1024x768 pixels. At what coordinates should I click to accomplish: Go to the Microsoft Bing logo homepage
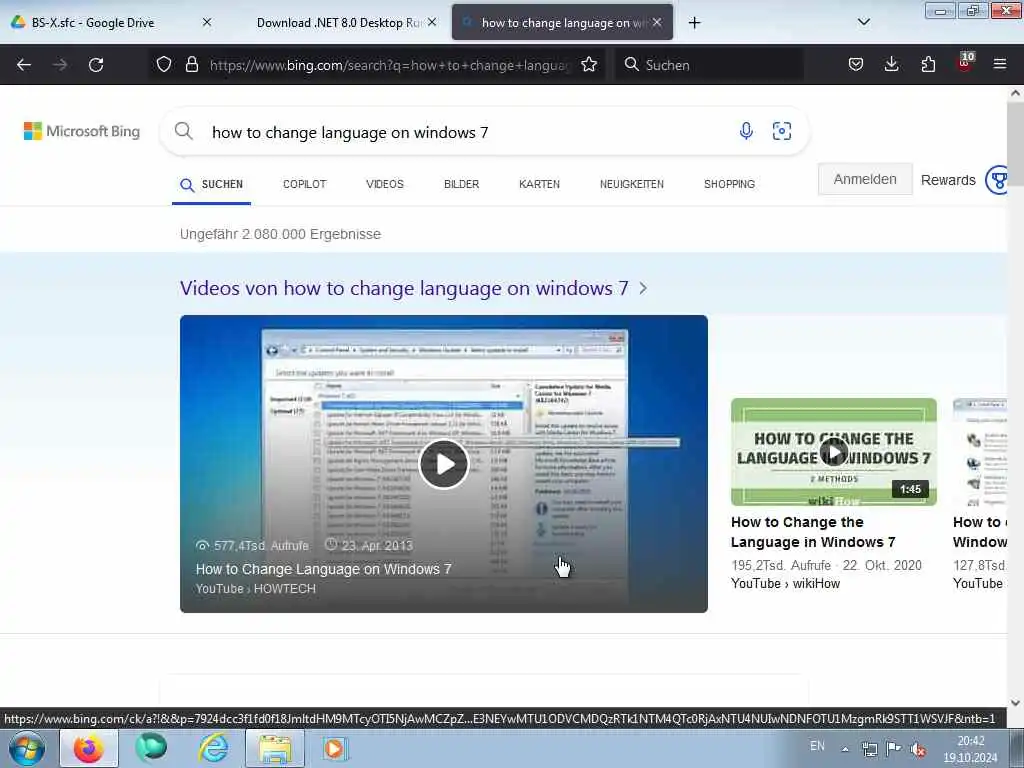coord(82,131)
